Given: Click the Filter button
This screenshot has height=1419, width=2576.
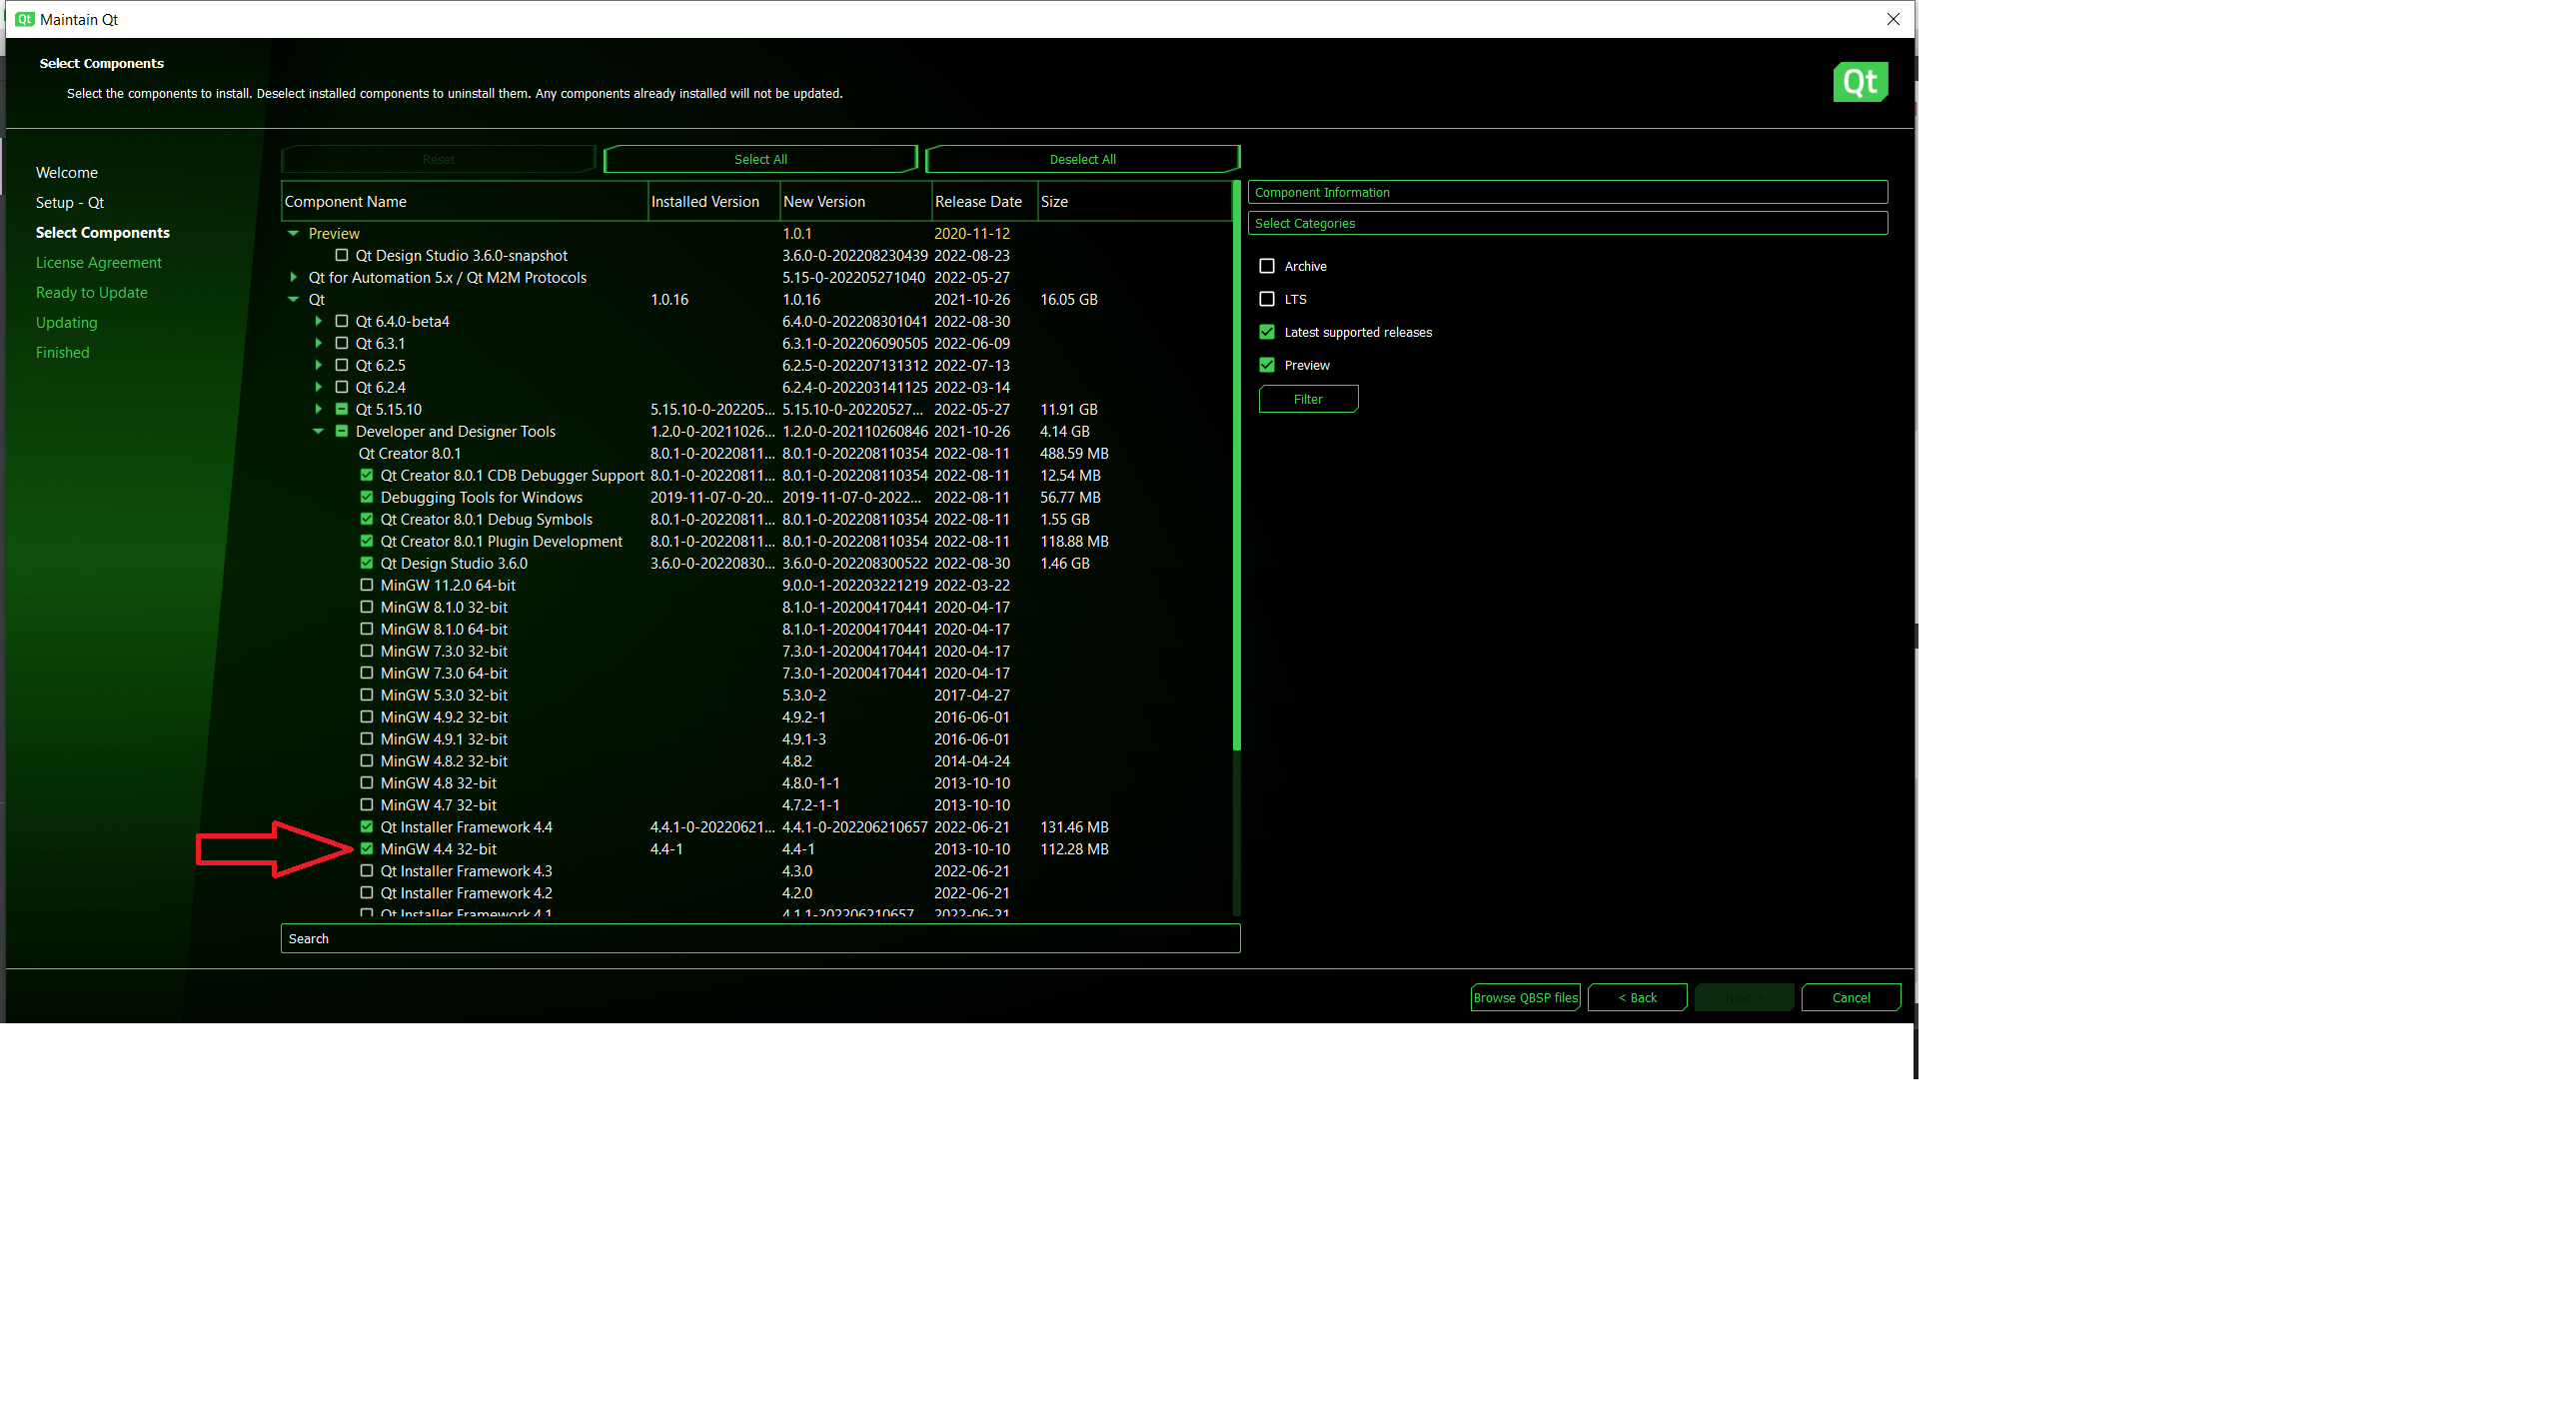Looking at the screenshot, I should coord(1308,399).
